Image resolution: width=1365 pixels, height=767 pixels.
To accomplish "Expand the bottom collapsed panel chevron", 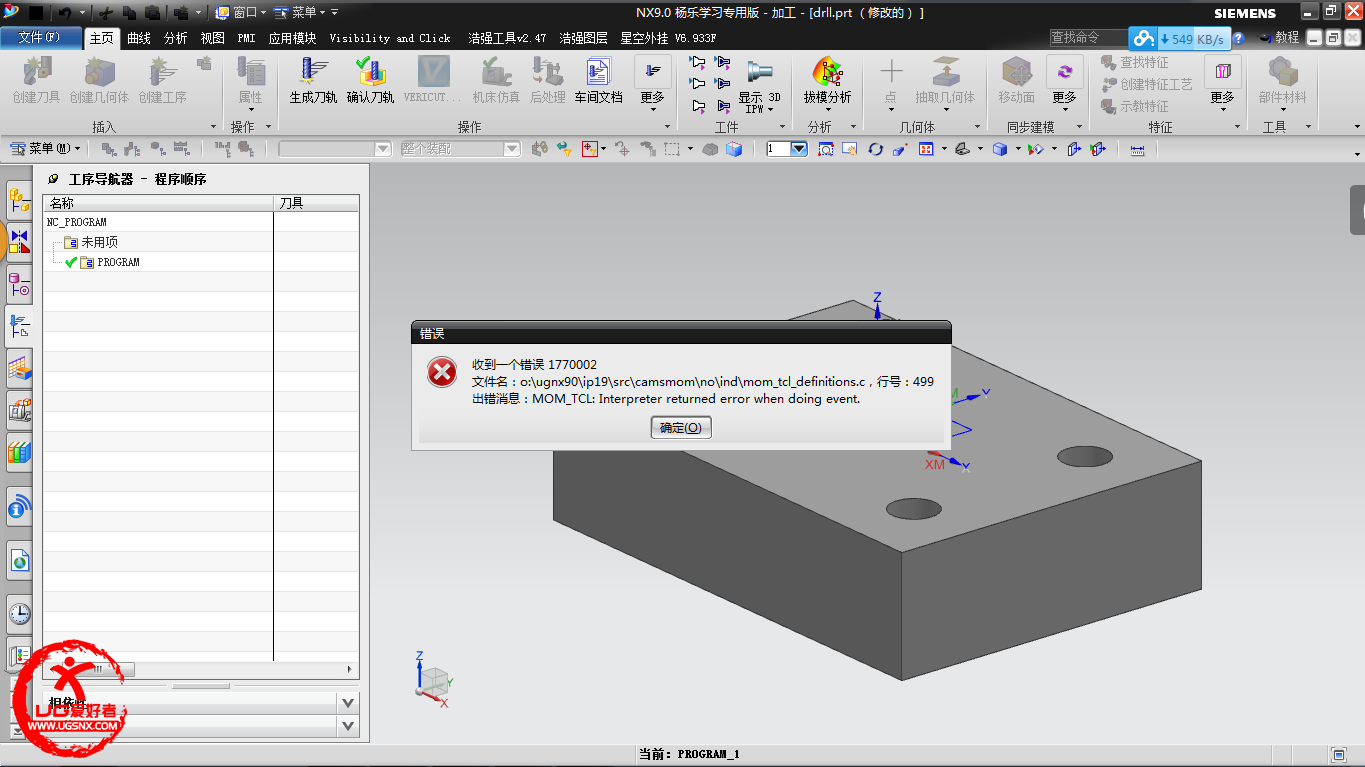I will (x=347, y=726).
